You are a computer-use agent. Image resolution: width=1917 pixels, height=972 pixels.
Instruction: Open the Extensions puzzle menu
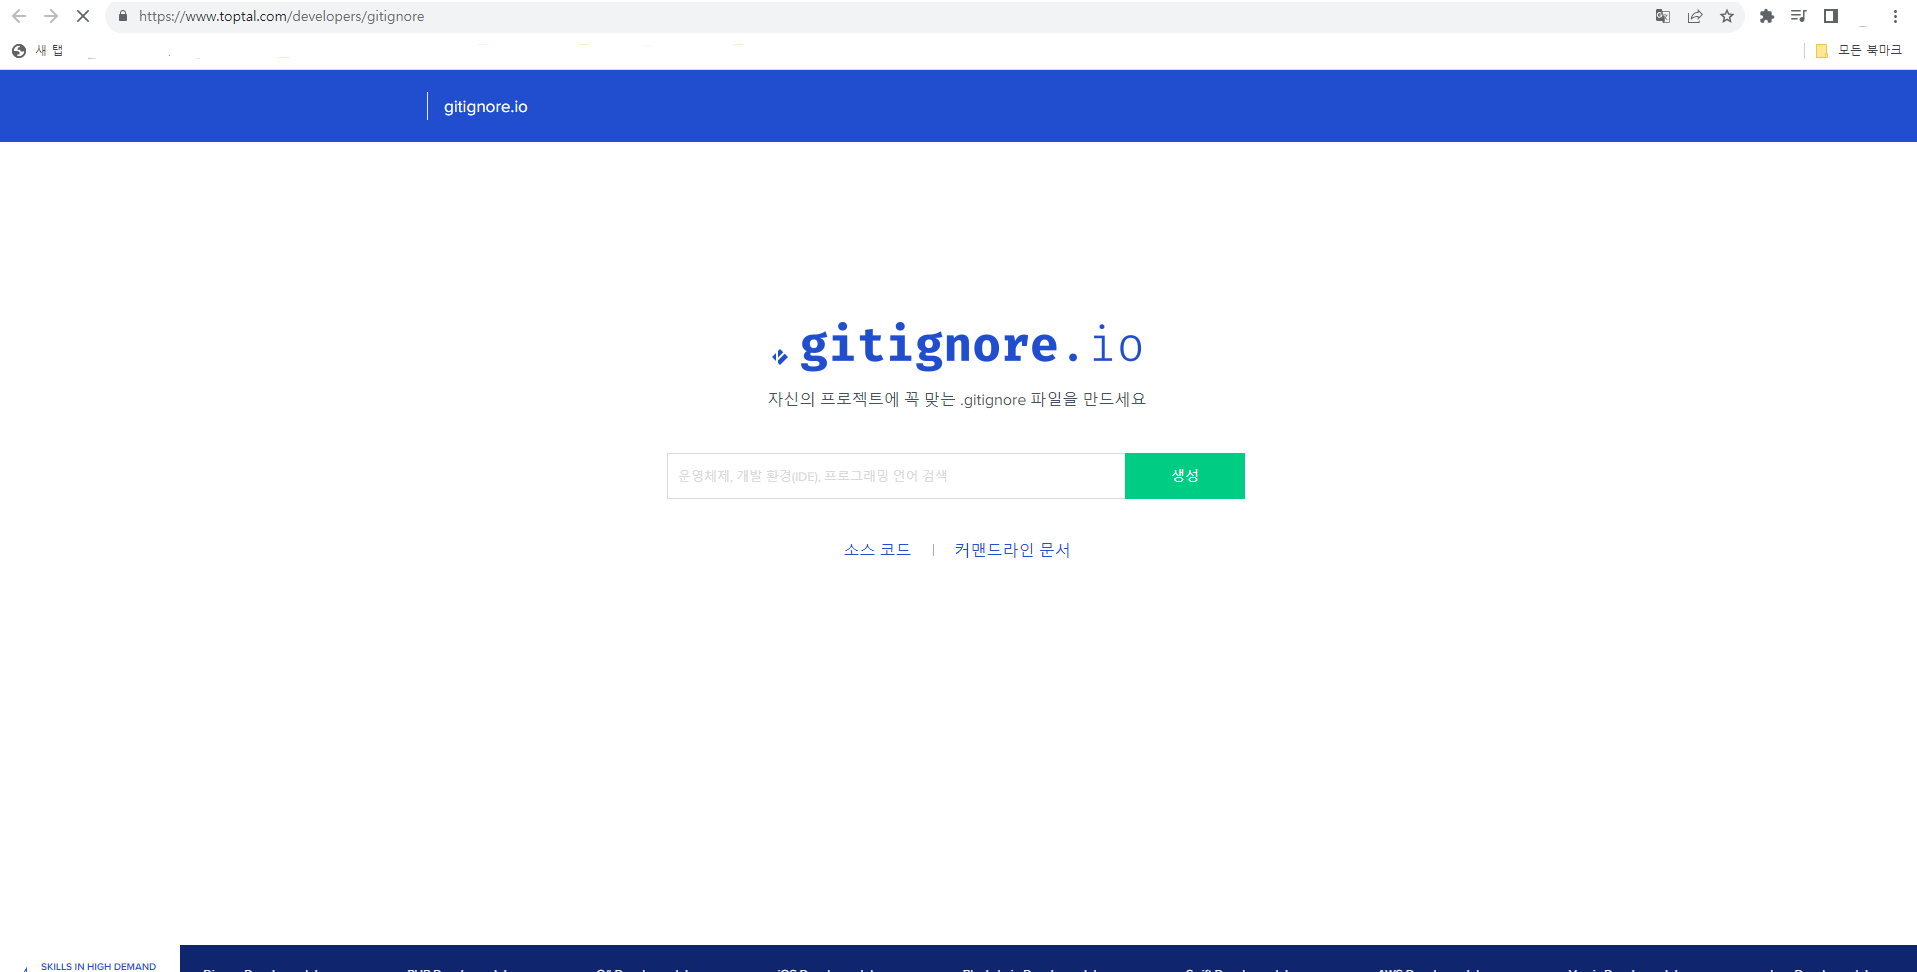[x=1767, y=16]
